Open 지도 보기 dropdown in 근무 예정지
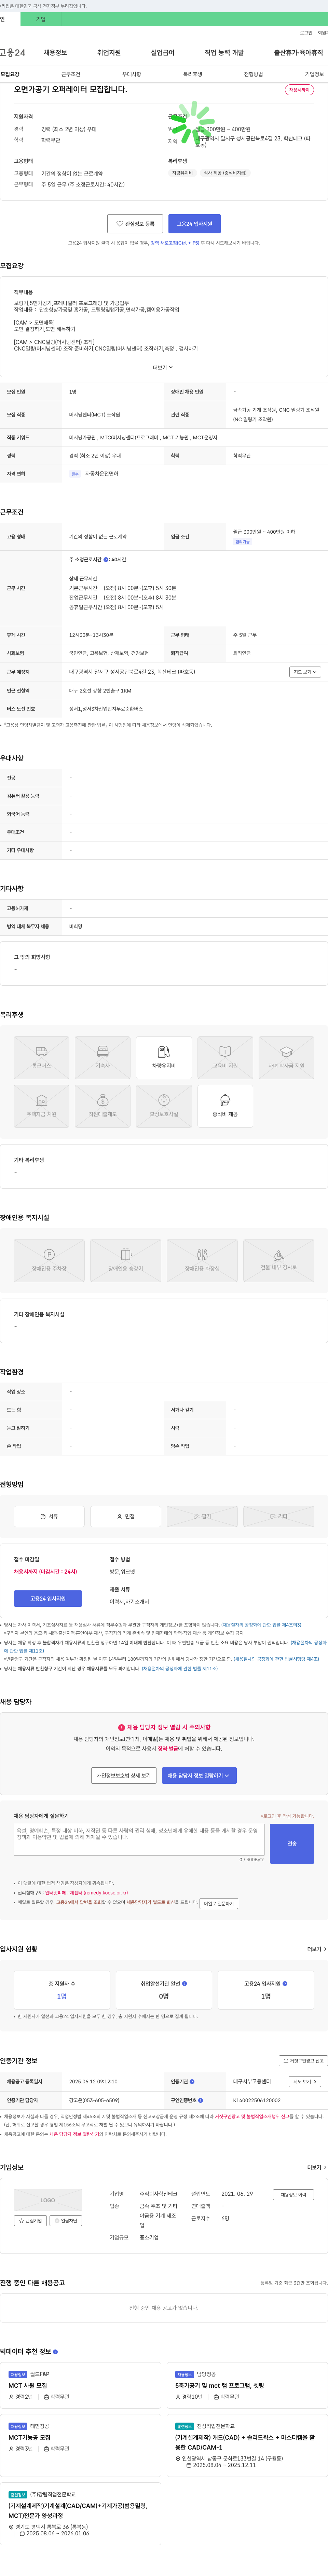The height and width of the screenshot is (2576, 328). (x=305, y=672)
